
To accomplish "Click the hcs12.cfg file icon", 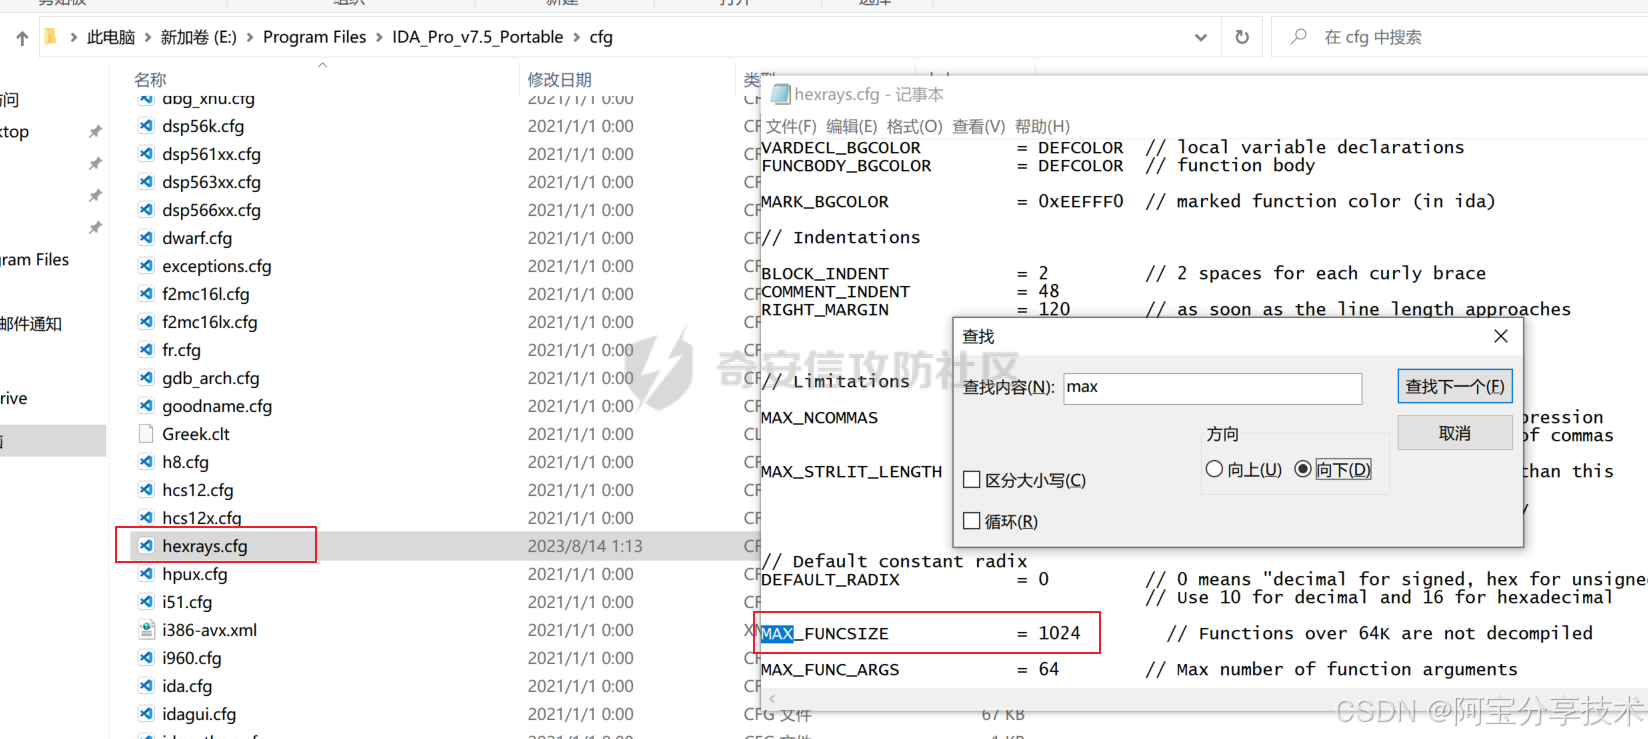I will [x=146, y=490].
